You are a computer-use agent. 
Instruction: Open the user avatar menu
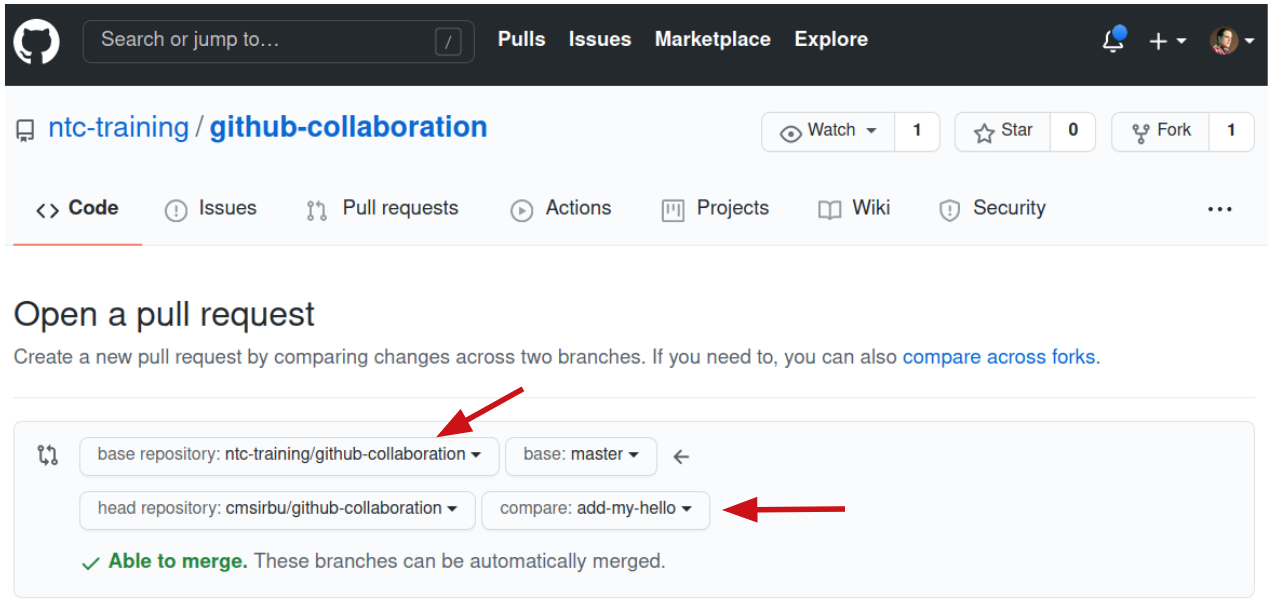[x=1231, y=41]
